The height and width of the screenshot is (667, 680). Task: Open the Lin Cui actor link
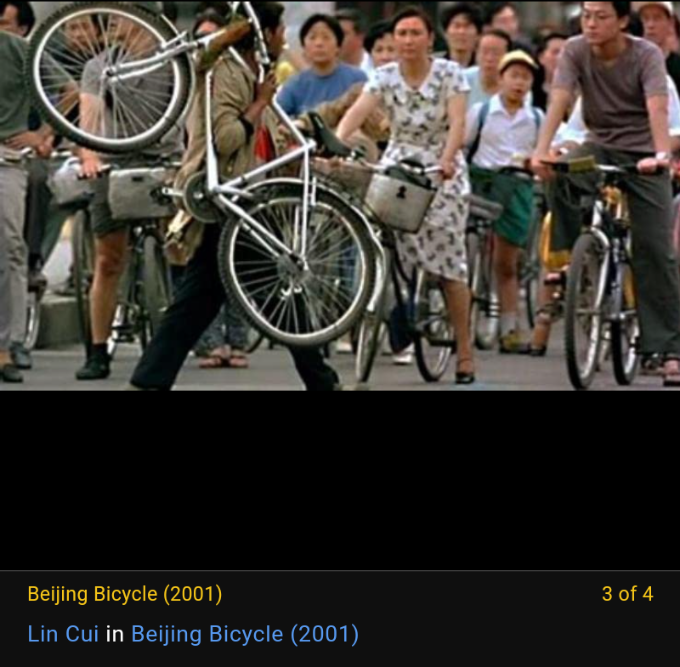pyautogui.click(x=63, y=634)
